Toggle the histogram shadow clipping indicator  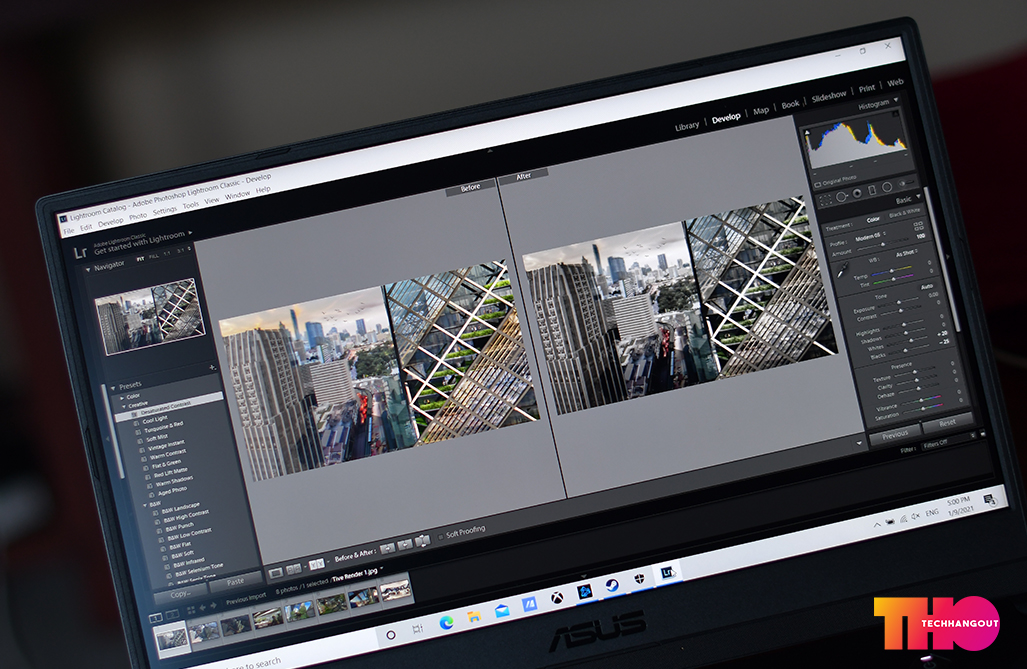pyautogui.click(x=808, y=133)
